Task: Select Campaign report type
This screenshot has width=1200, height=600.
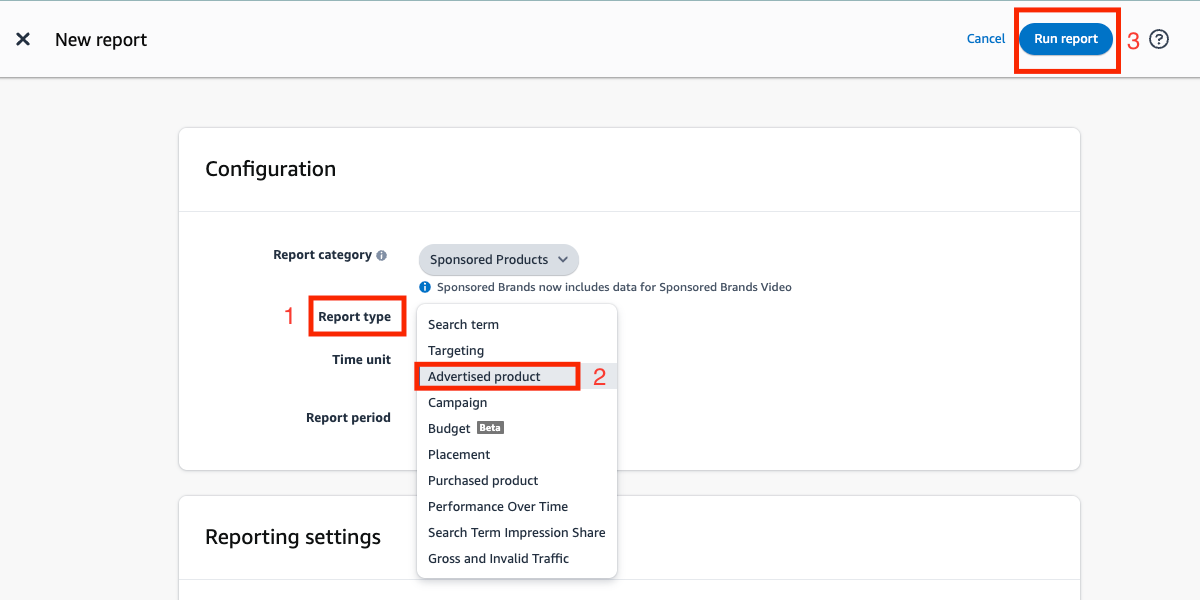Action: (x=458, y=403)
